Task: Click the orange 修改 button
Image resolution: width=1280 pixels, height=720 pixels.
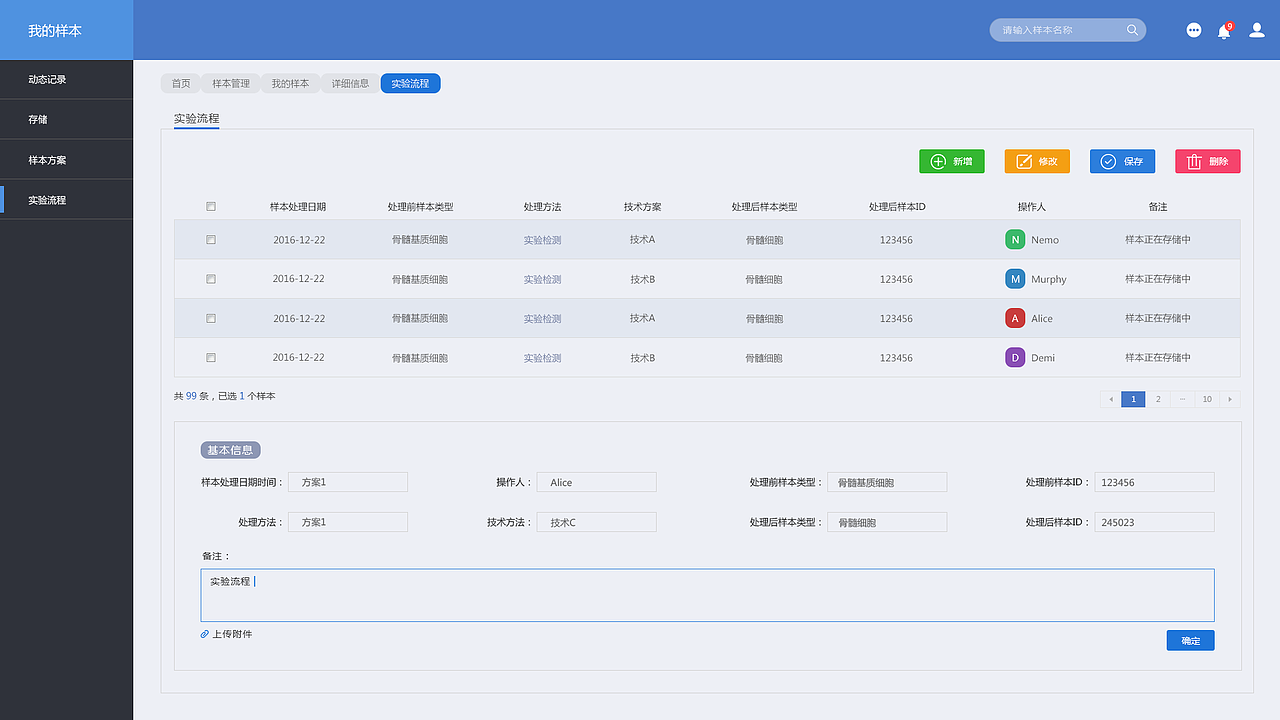Action: pyautogui.click(x=1037, y=161)
